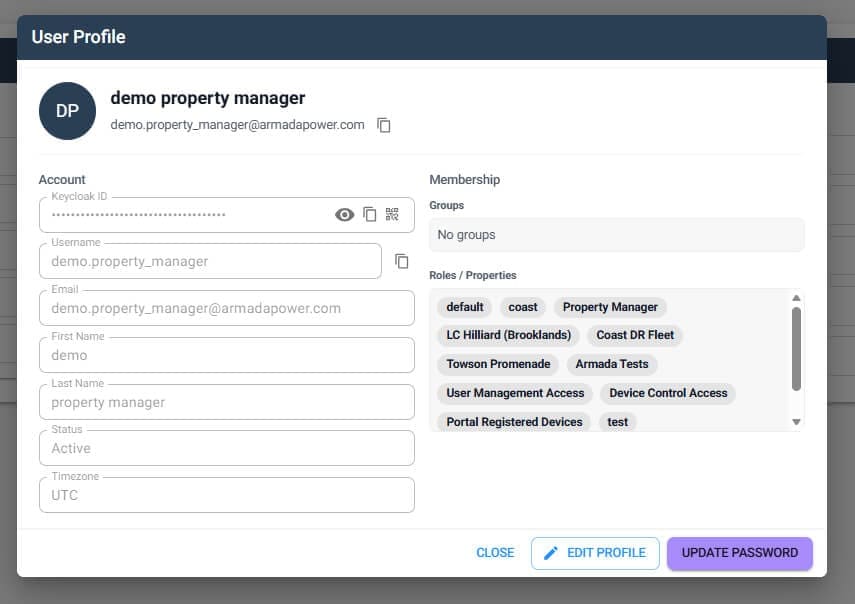
Task: Select the 'Portal Registered Devices' chip
Action: coord(514,422)
